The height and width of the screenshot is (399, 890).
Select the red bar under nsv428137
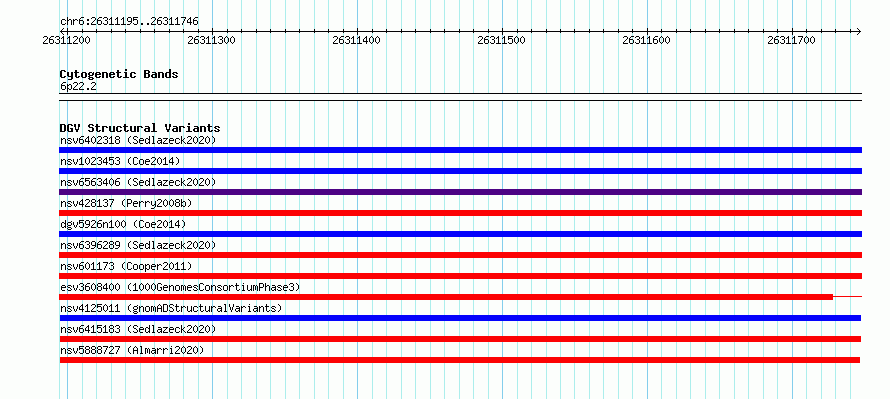[x=460, y=213]
